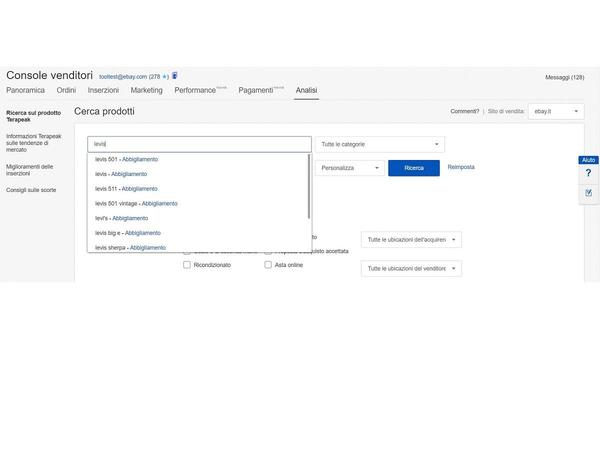Tick the Ricondizionato checkbox

click(187, 265)
